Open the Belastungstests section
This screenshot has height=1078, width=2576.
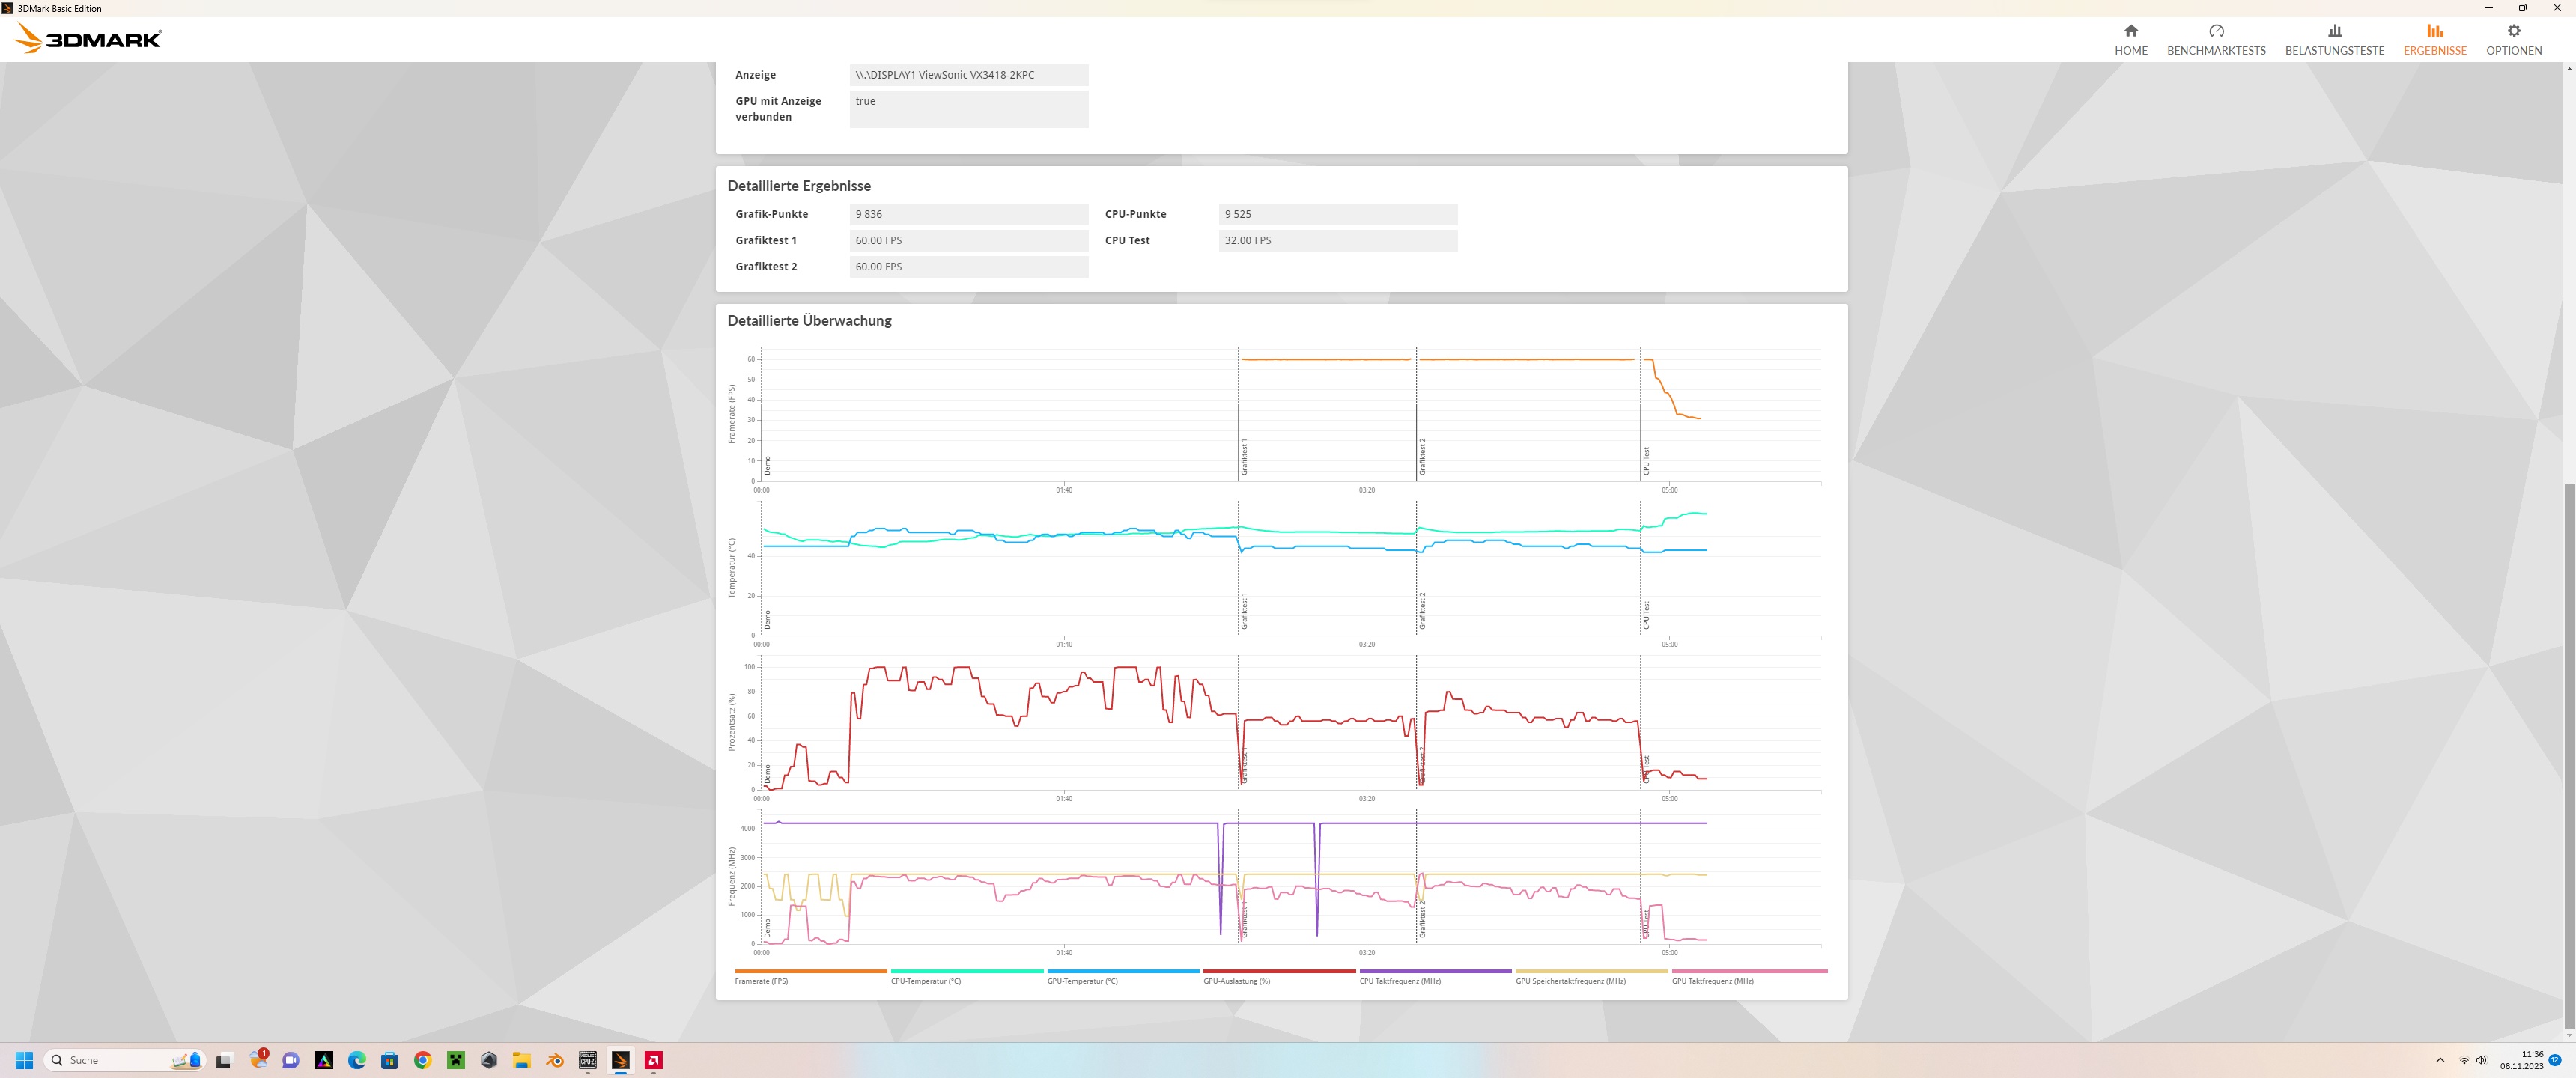pos(2334,39)
